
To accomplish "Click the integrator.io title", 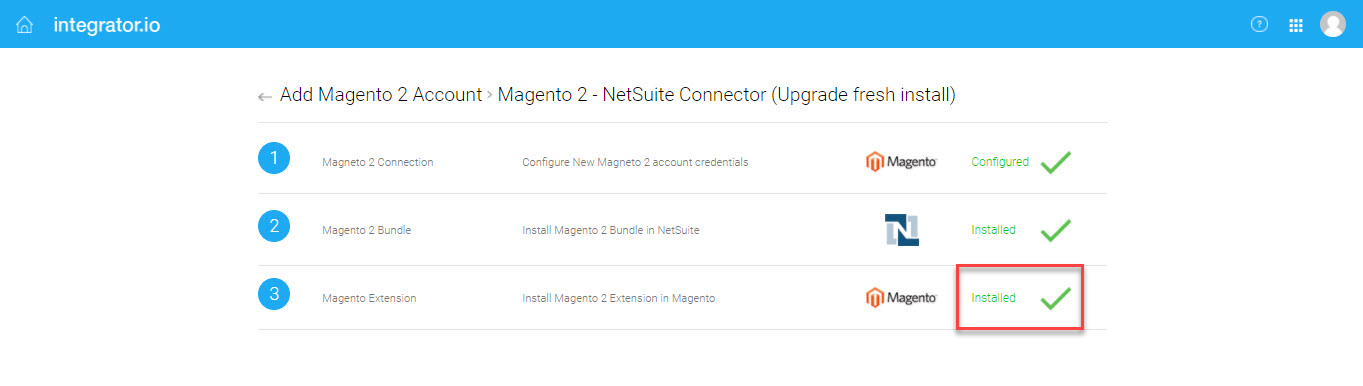I will click(107, 25).
